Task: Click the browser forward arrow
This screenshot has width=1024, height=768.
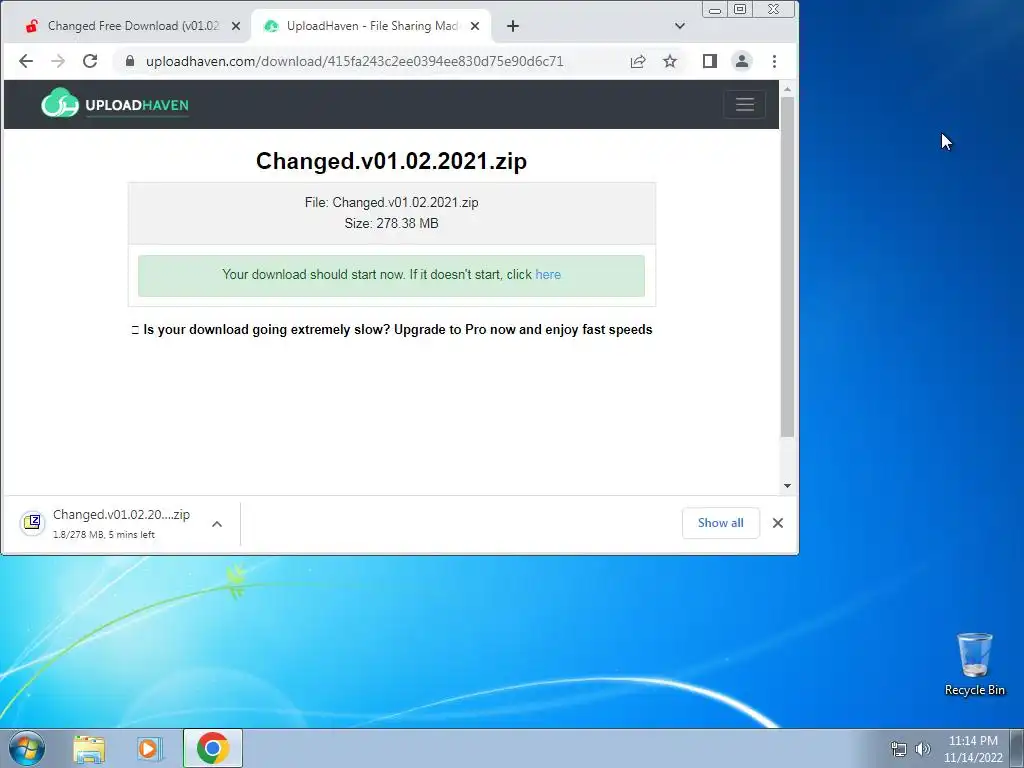Action: 58,61
